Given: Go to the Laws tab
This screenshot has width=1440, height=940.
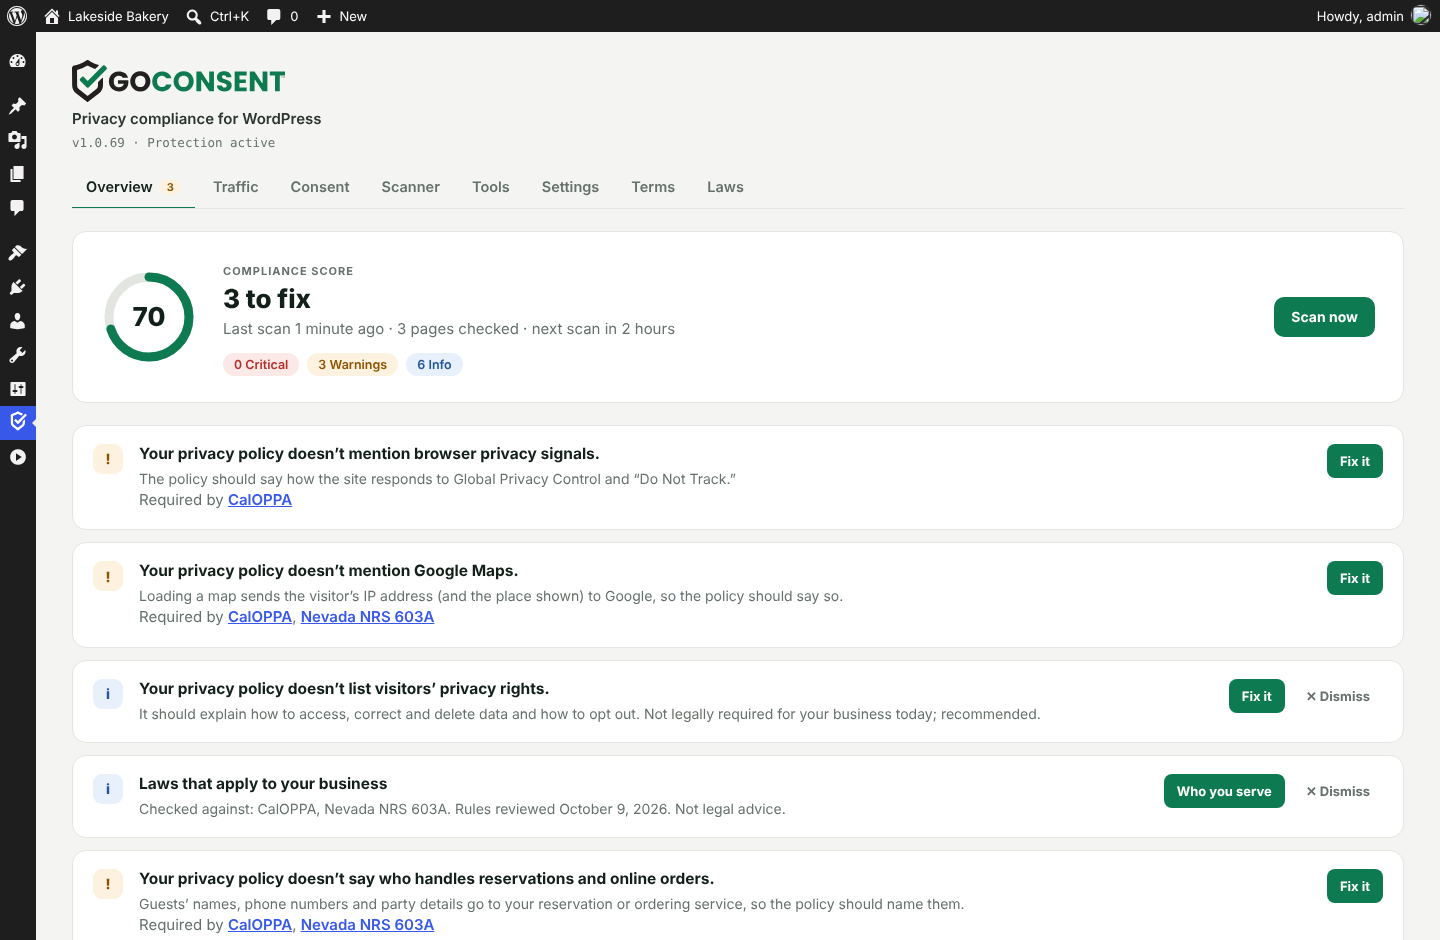Looking at the screenshot, I should point(725,187).
